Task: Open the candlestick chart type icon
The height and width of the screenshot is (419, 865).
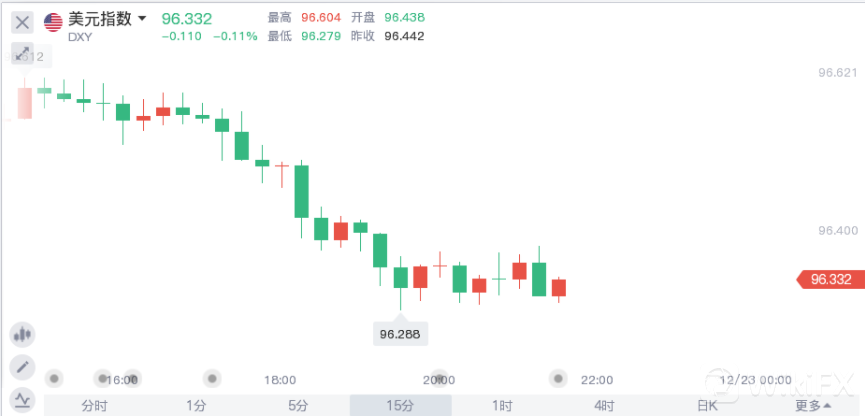Action: click(23, 334)
